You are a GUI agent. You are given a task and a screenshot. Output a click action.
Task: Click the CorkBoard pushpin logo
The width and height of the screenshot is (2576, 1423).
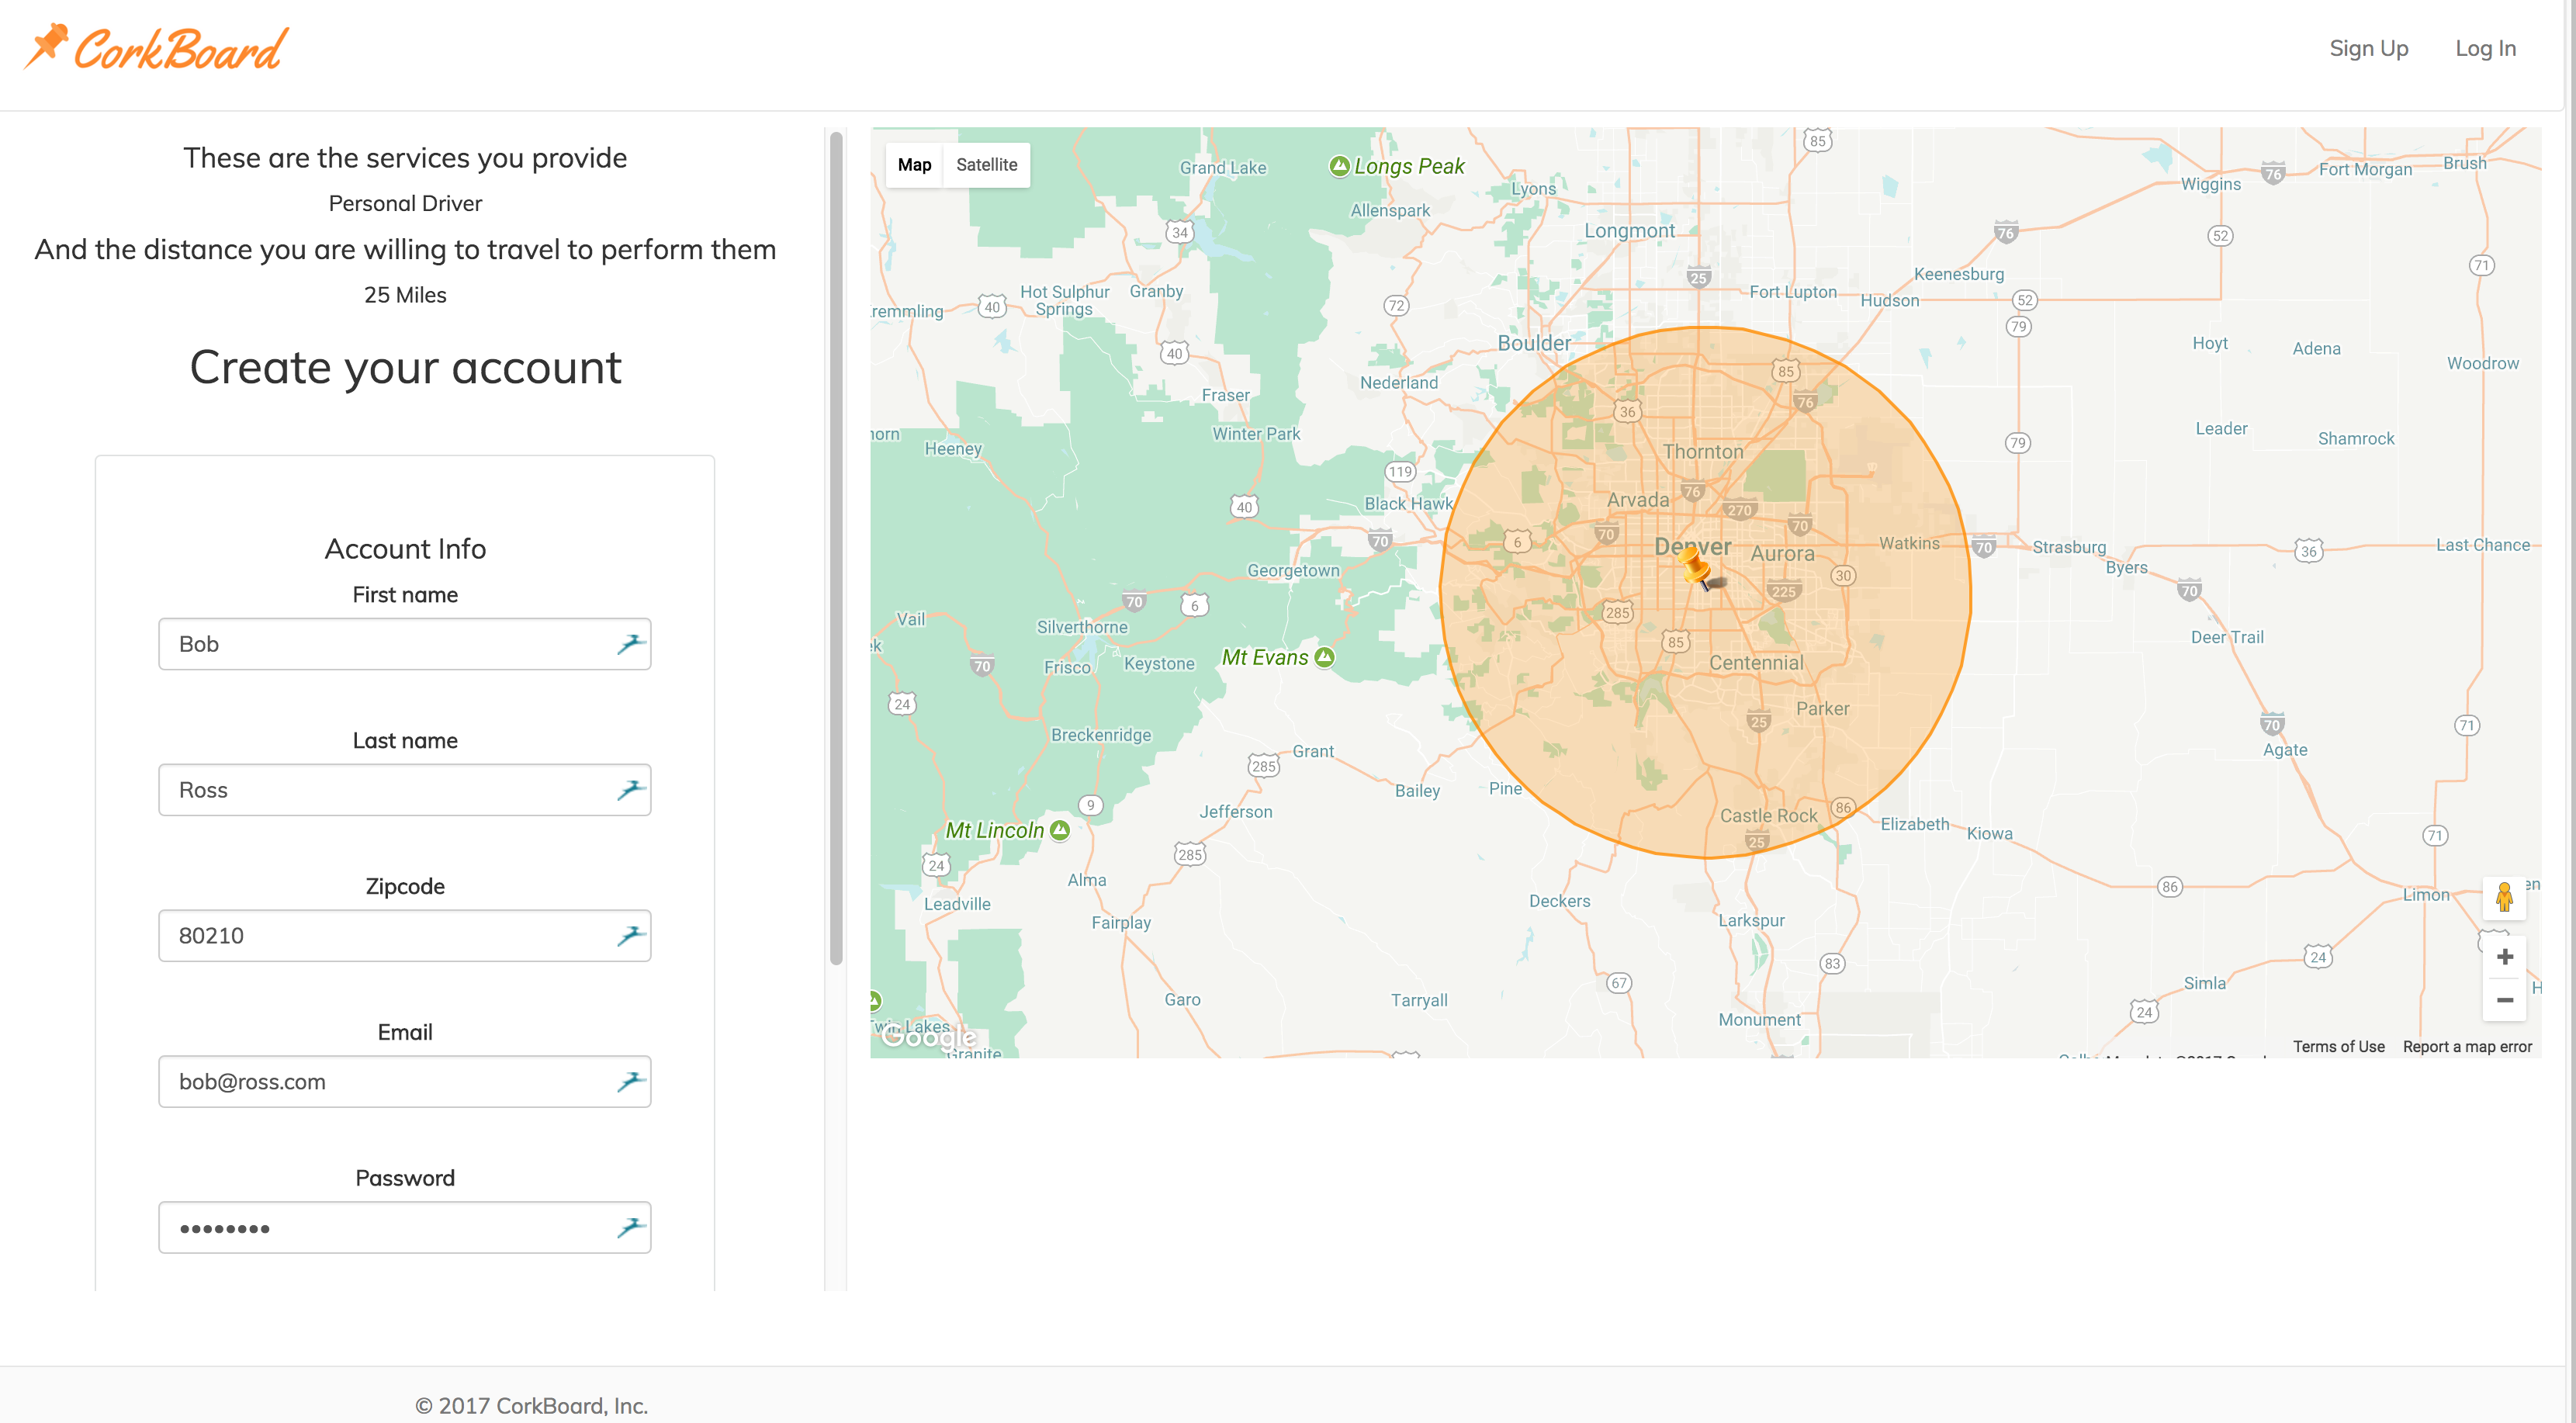pos(47,45)
